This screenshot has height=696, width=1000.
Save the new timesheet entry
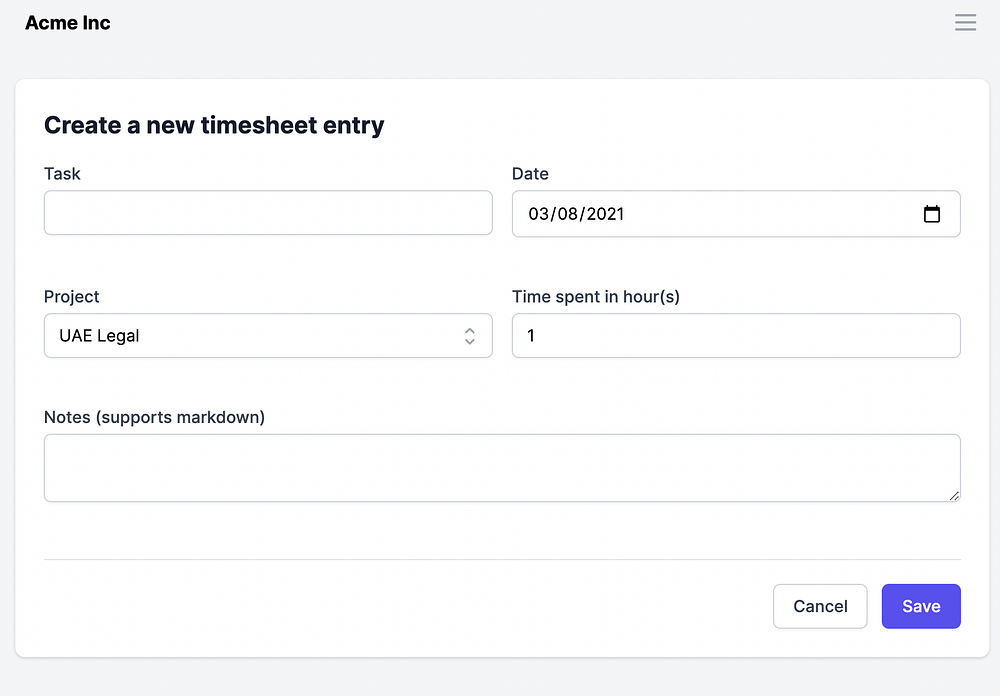(x=920, y=606)
